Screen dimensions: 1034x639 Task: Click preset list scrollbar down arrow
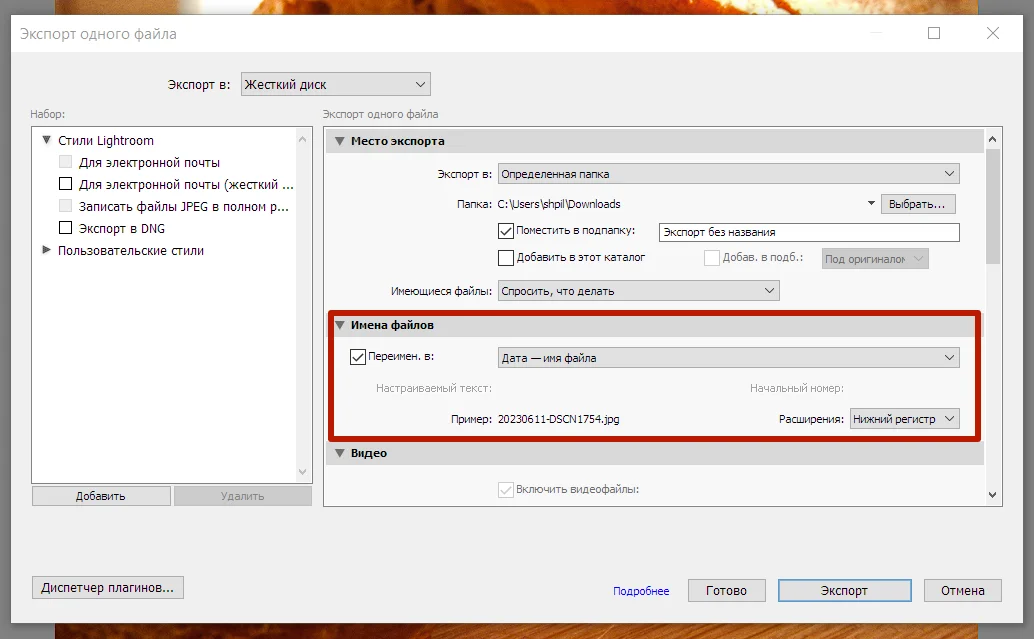(x=303, y=472)
